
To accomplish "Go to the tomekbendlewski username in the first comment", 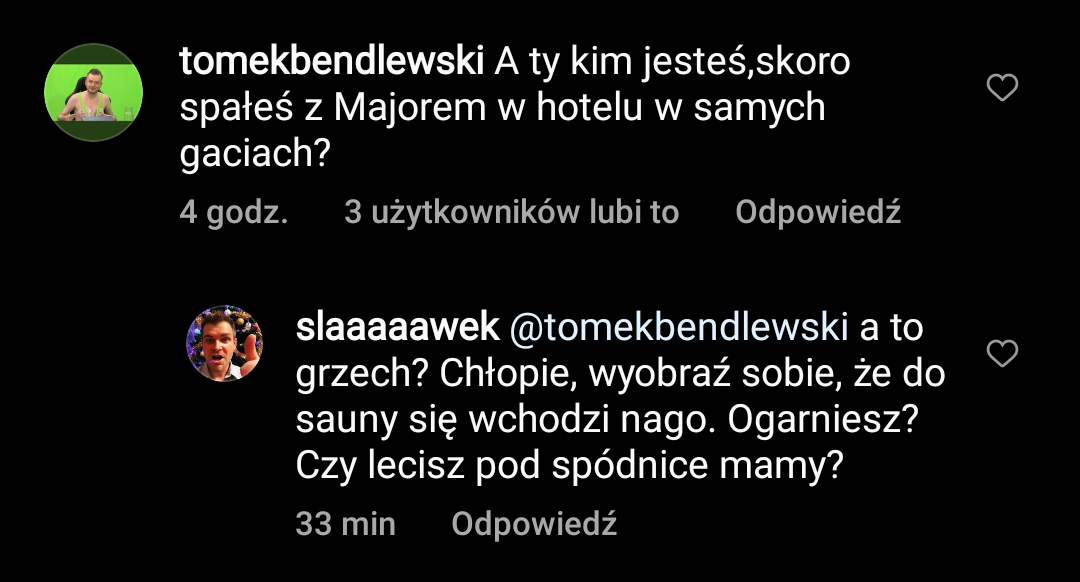I will coord(336,62).
